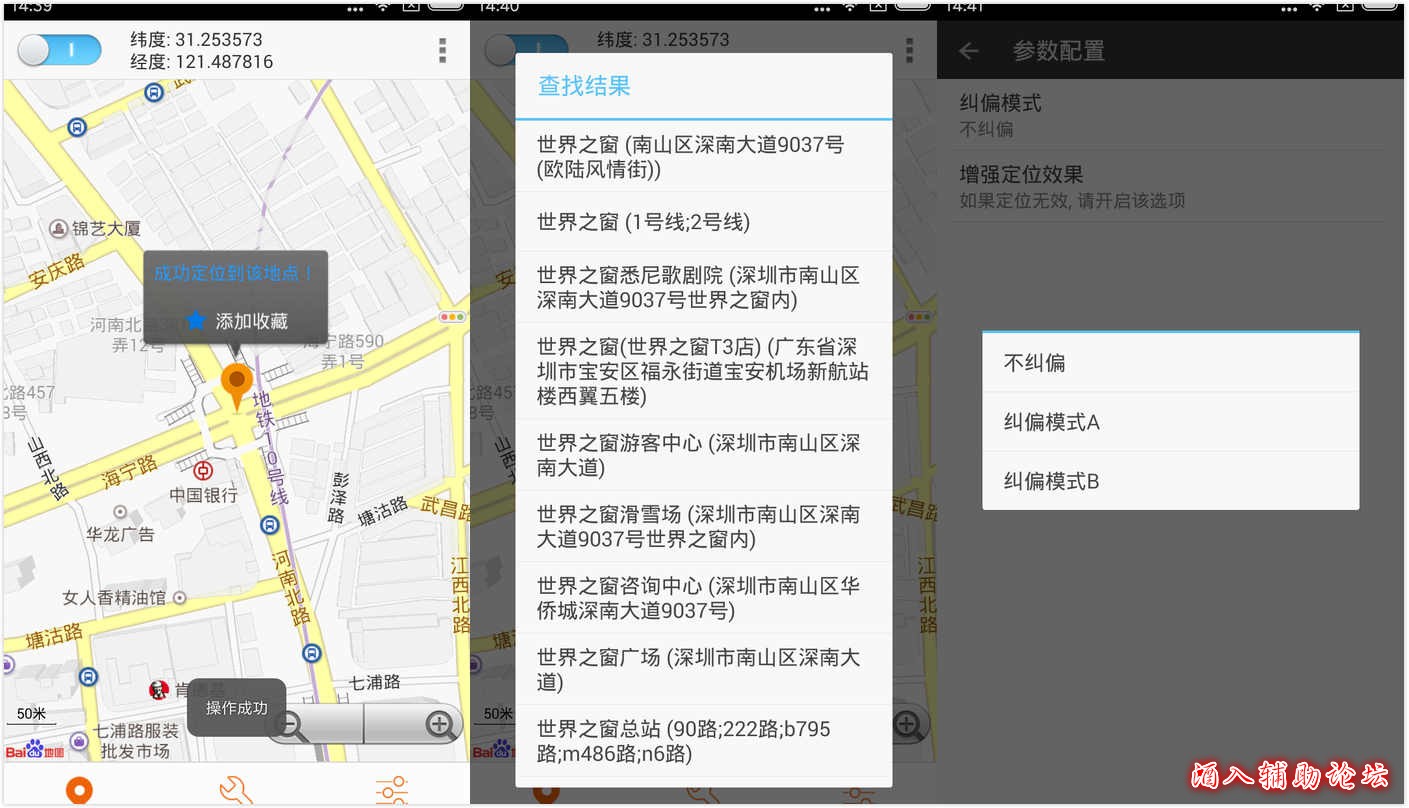Tap the 中国银行 bank icon on map

203,470
